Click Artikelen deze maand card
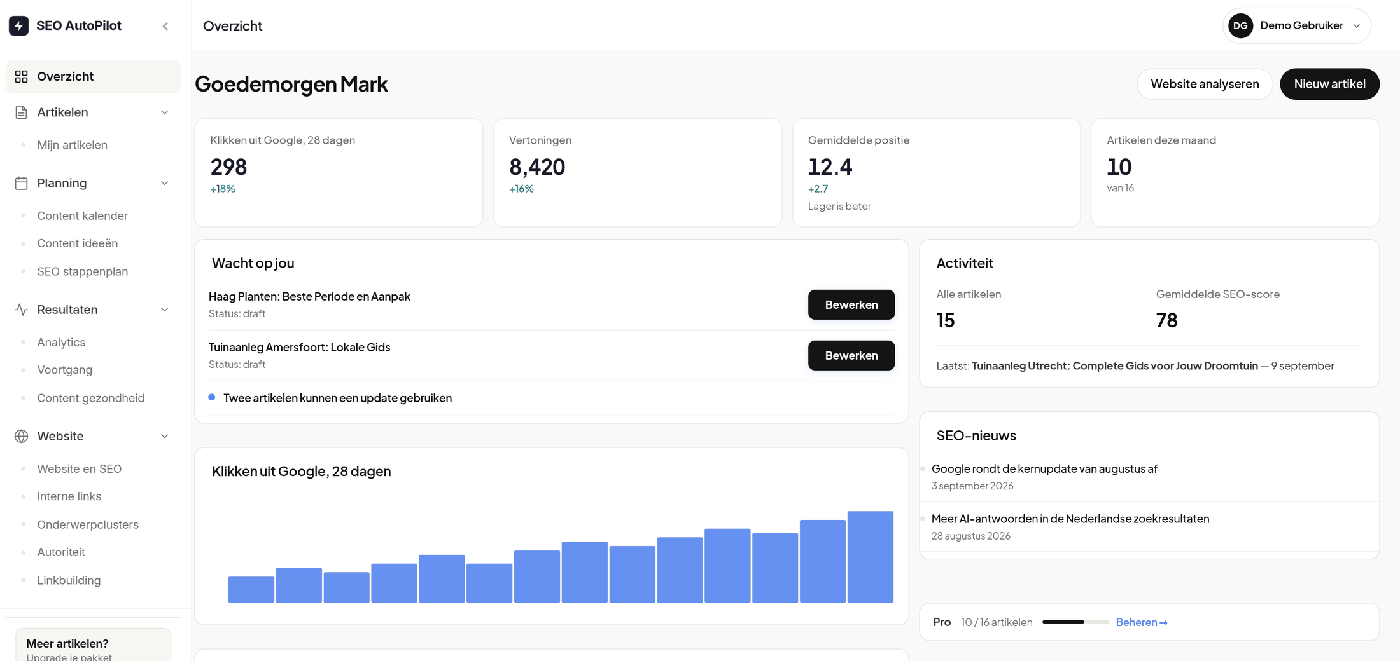The image size is (1400, 661). point(1235,173)
